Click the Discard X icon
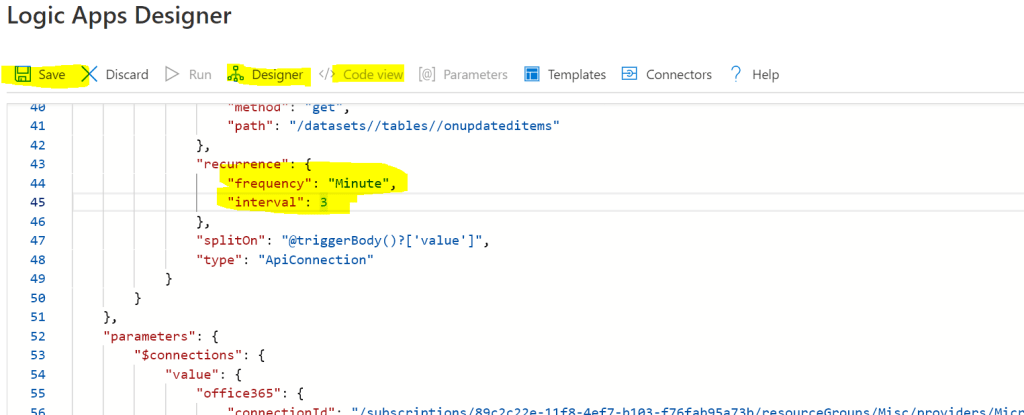 click(x=90, y=74)
